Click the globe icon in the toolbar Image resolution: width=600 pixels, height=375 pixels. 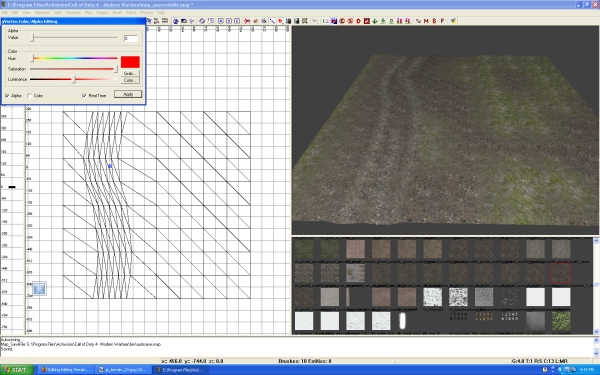pyautogui.click(x=176, y=21)
